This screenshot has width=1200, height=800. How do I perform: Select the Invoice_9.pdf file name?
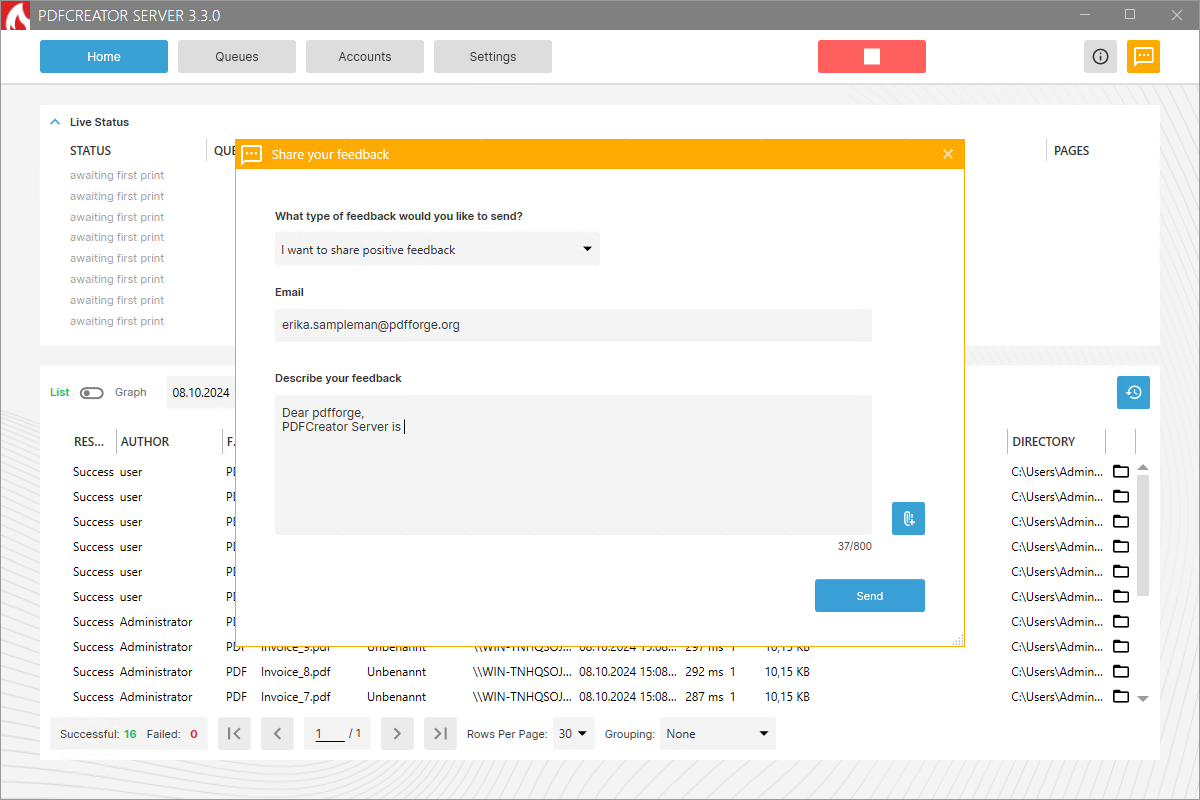[296, 647]
